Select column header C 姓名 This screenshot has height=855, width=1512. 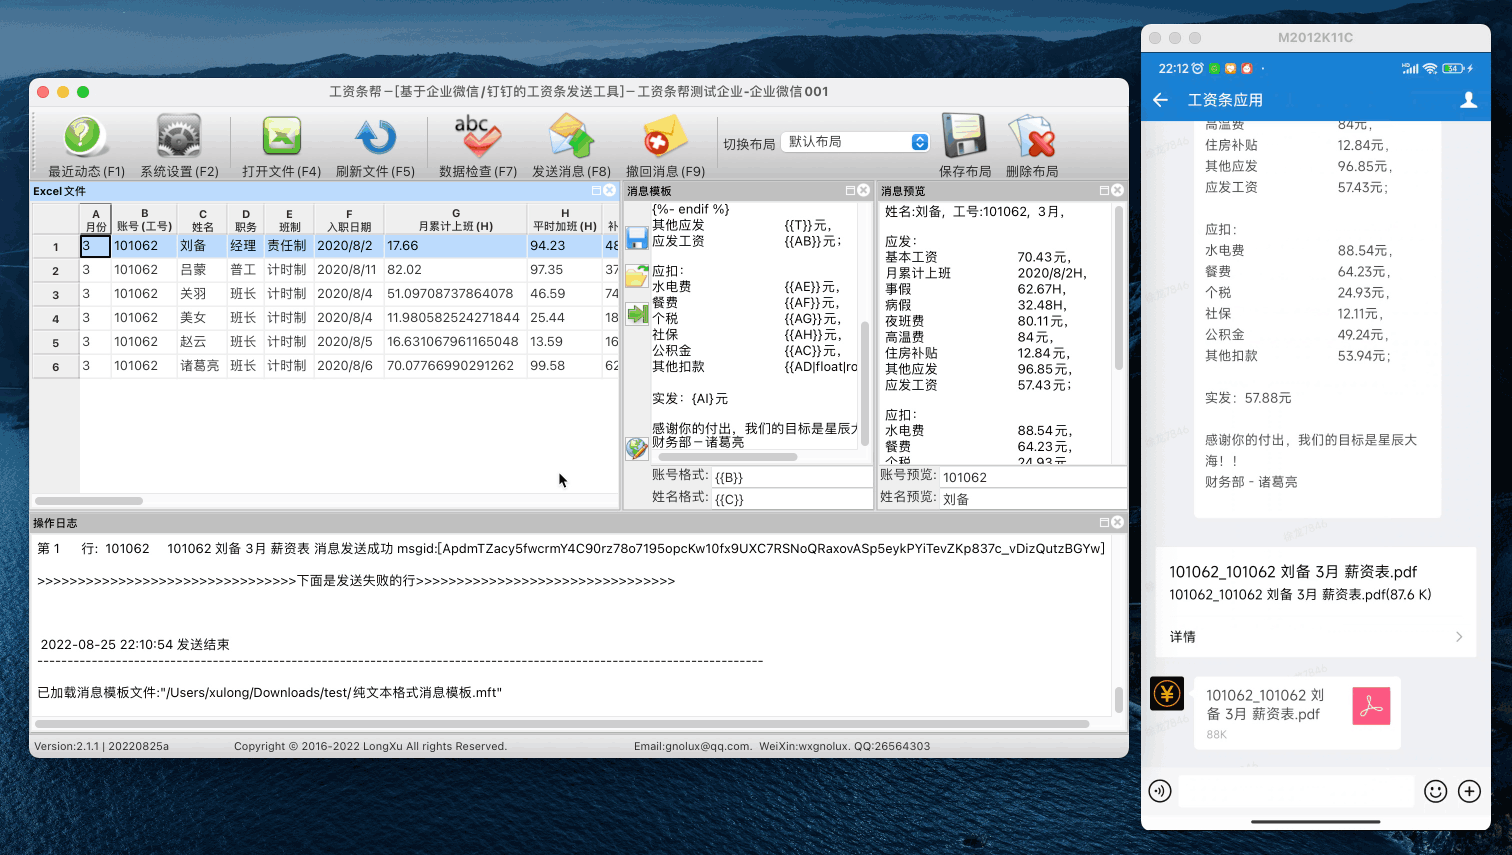tap(203, 219)
